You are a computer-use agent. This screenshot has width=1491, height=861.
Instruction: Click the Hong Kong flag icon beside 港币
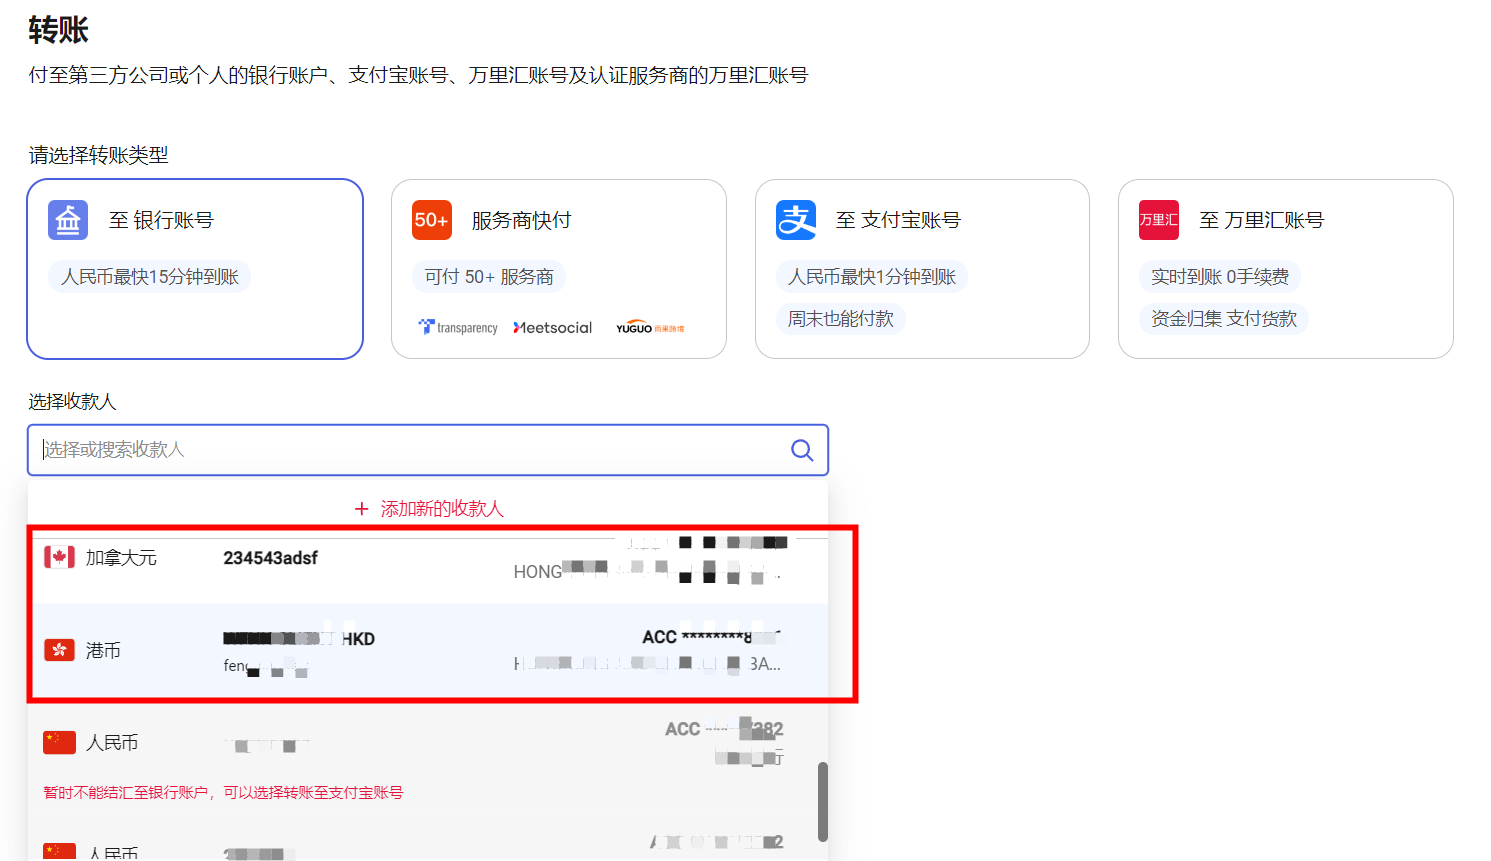[x=59, y=649]
